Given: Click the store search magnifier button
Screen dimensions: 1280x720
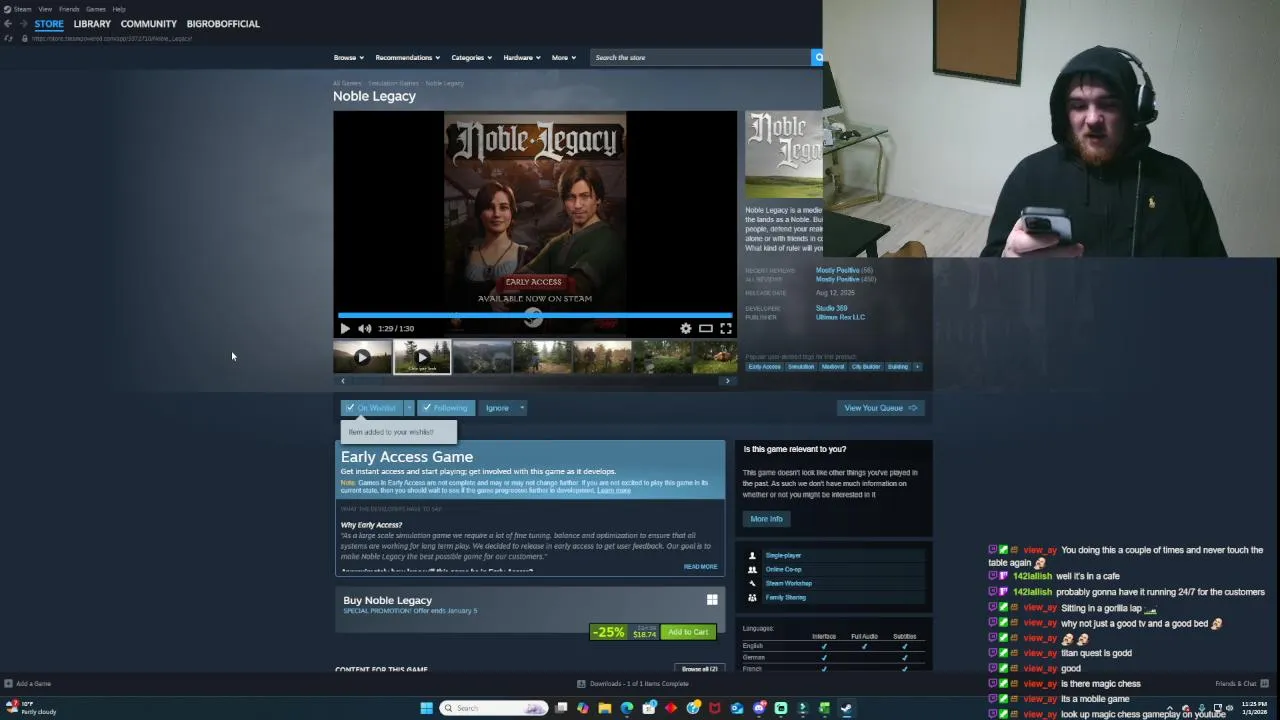Looking at the screenshot, I should click(817, 57).
